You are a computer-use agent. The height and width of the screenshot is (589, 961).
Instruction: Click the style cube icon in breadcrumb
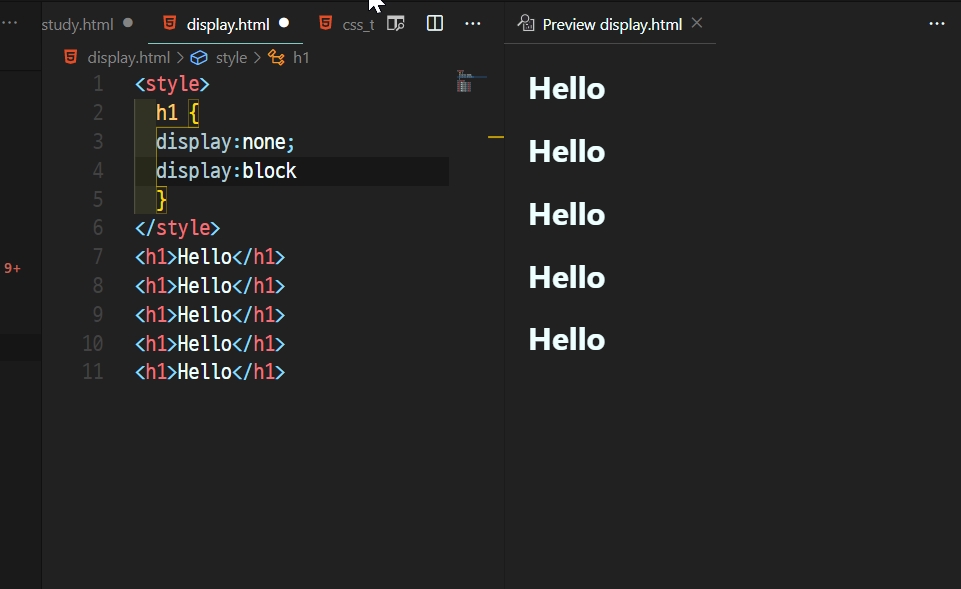click(199, 58)
